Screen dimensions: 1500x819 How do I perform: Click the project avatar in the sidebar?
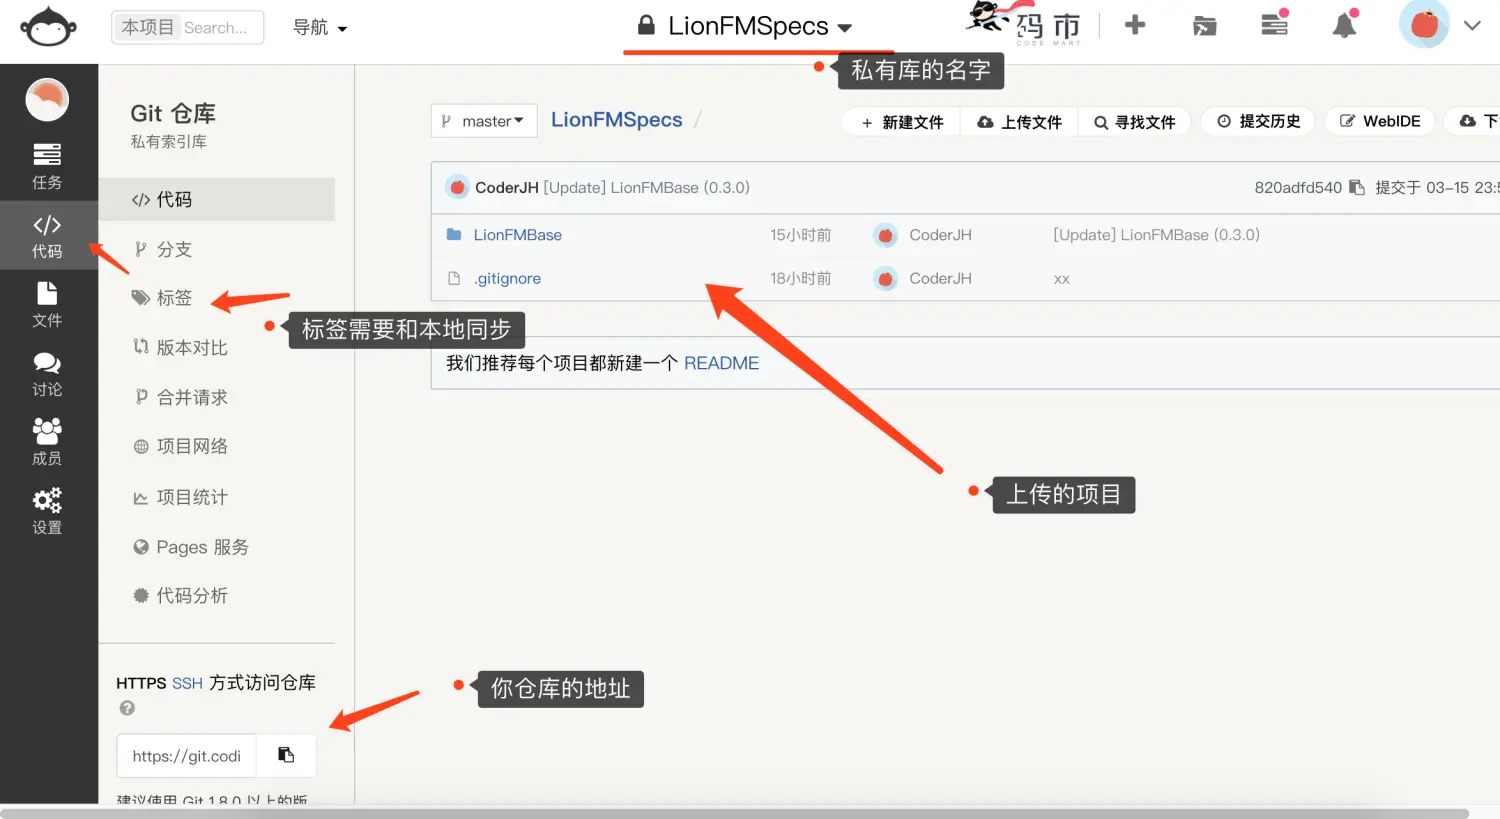(47, 99)
